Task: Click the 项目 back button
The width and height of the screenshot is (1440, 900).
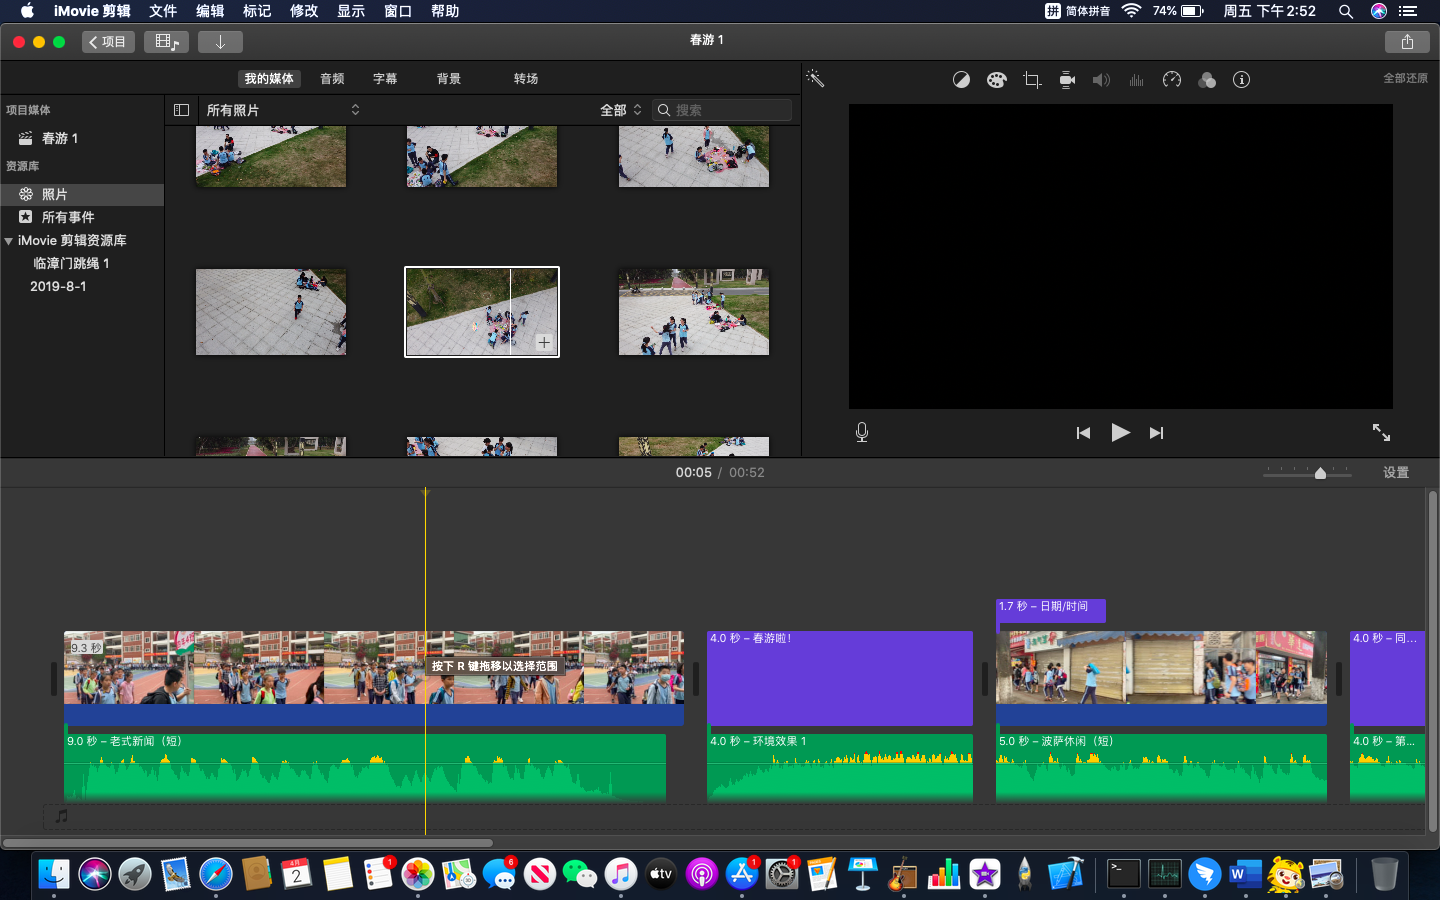Action: point(108,42)
